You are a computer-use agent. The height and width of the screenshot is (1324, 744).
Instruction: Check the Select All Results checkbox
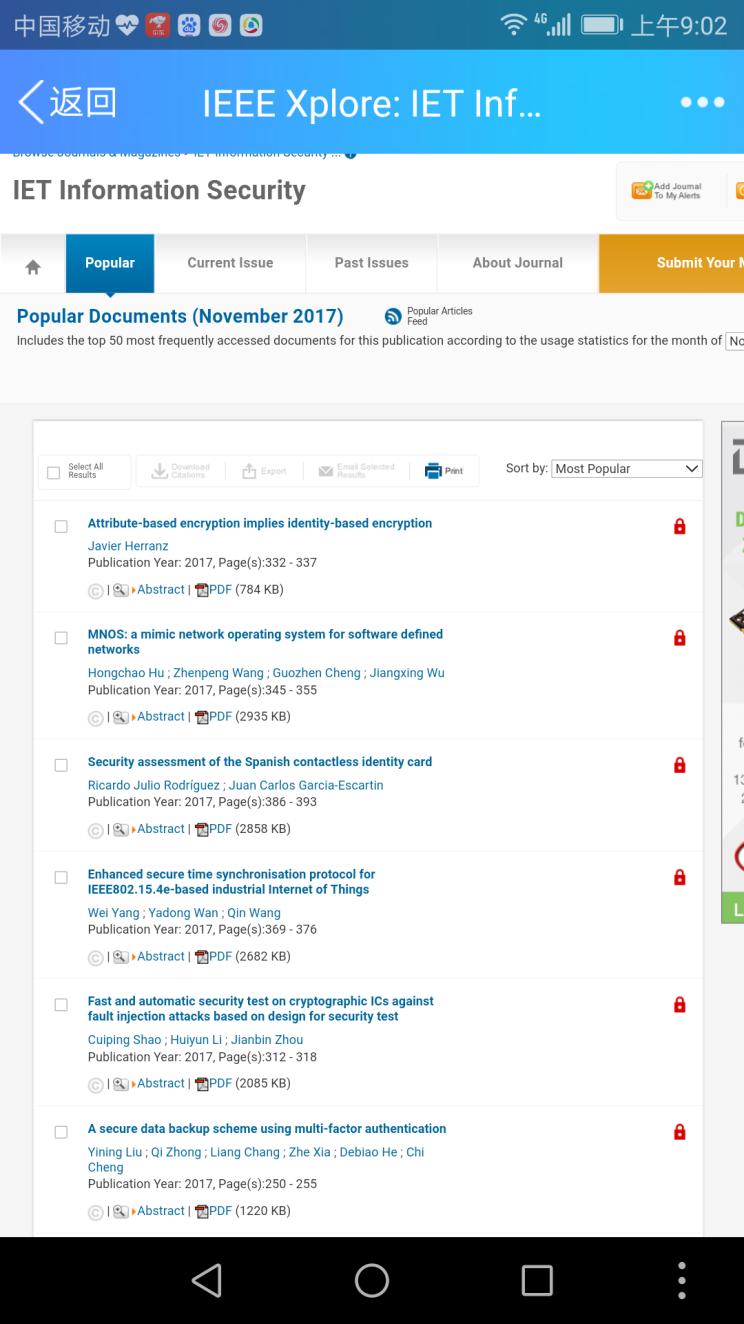coord(54,473)
